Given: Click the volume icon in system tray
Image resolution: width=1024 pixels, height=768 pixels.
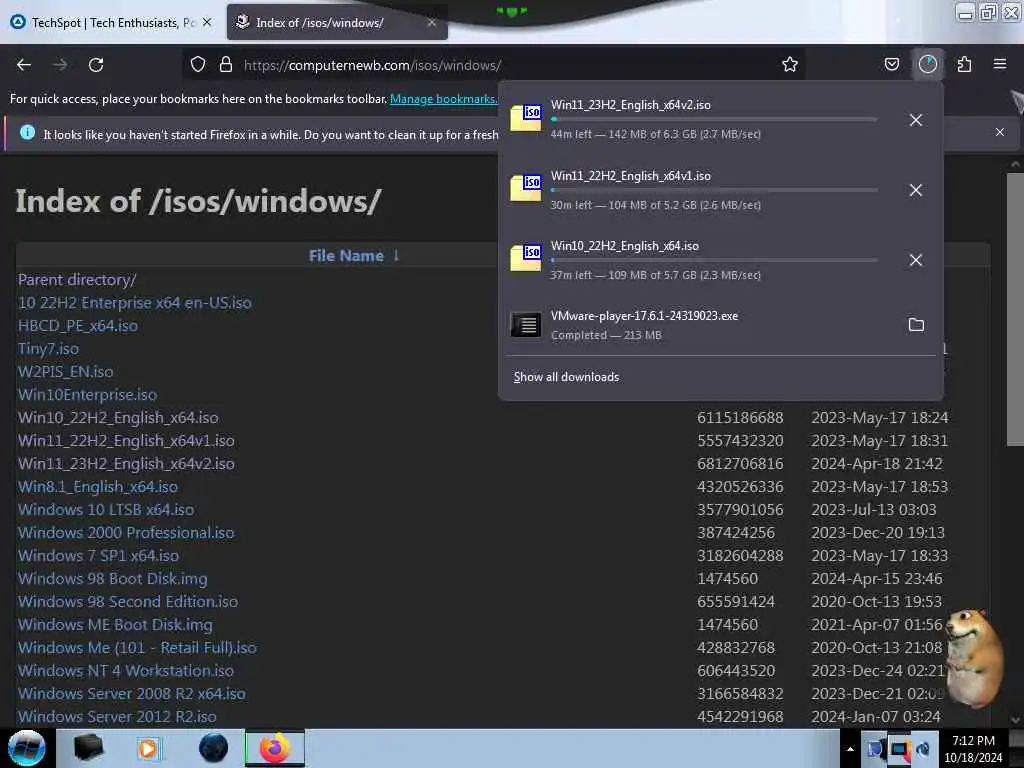Looking at the screenshot, I should (x=923, y=749).
